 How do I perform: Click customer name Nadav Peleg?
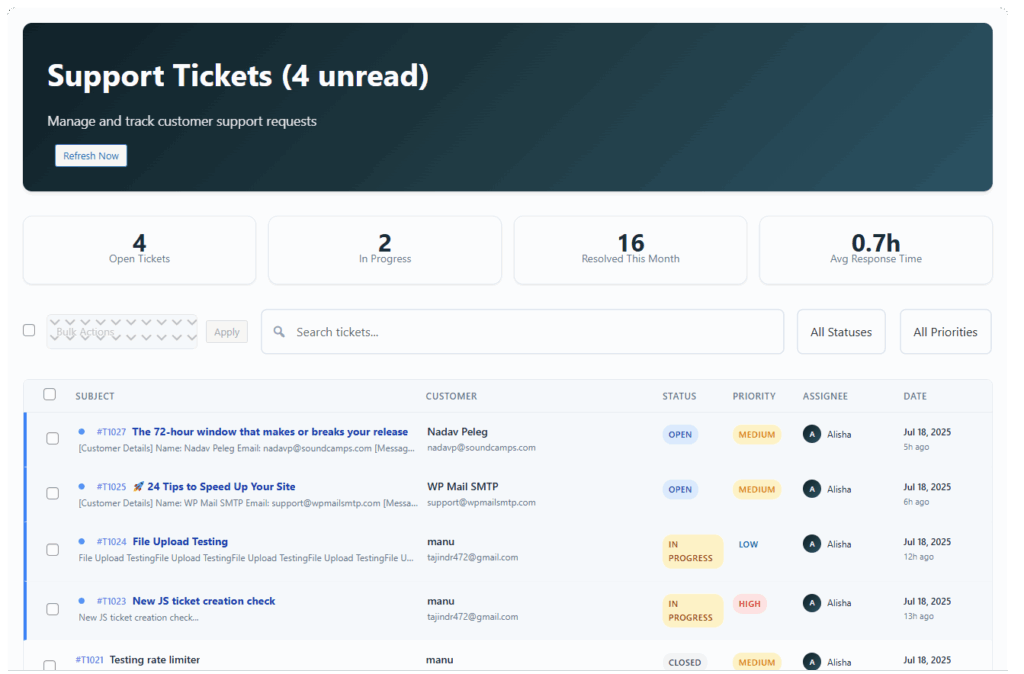tap(457, 432)
